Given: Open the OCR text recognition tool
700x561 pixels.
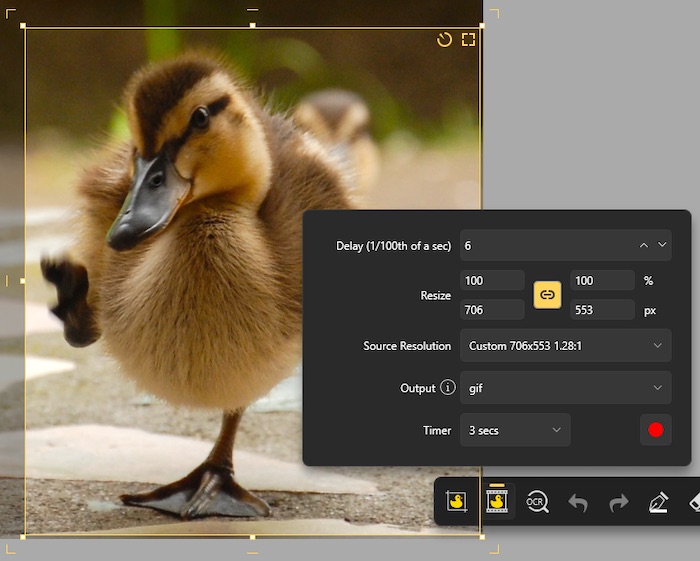Looking at the screenshot, I should [537, 502].
